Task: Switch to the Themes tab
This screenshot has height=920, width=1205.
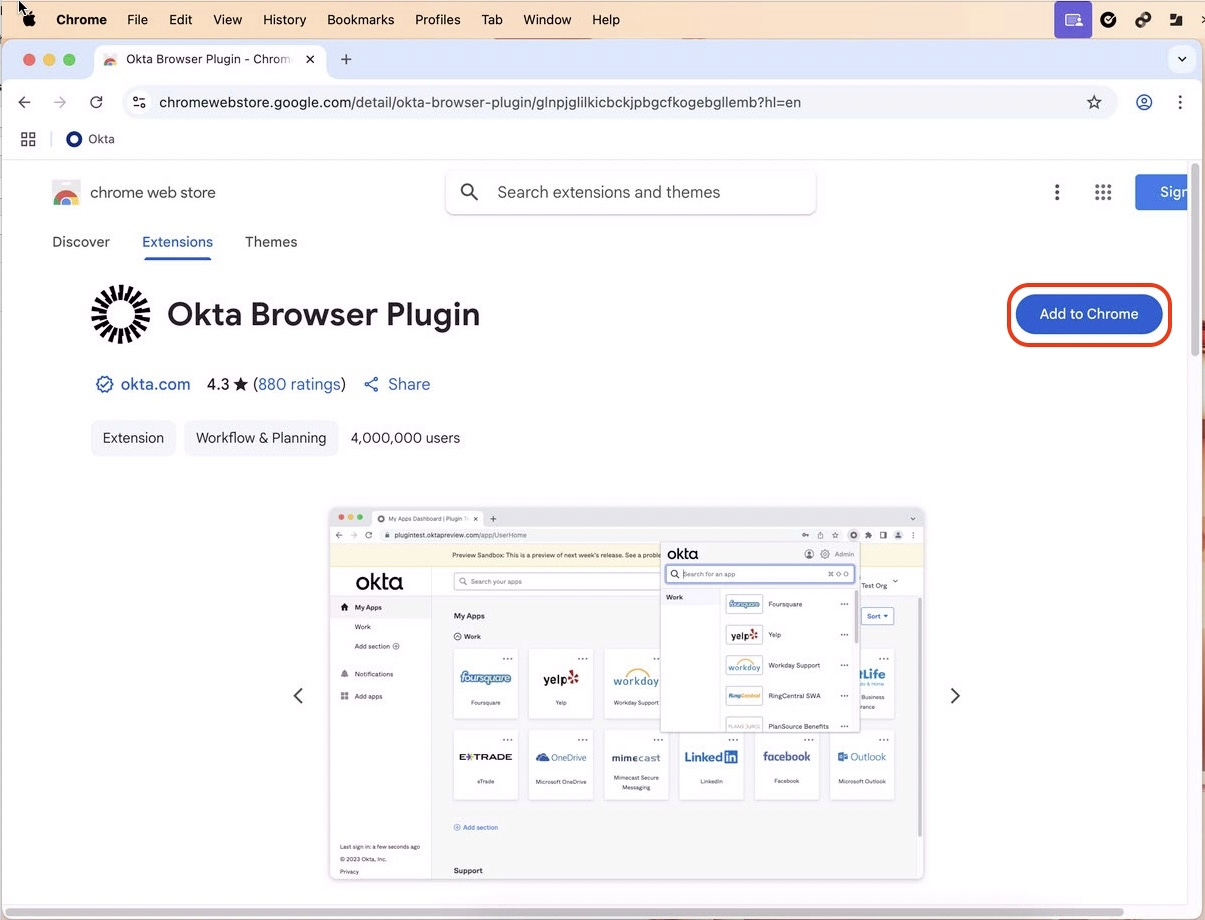Action: coord(271,242)
